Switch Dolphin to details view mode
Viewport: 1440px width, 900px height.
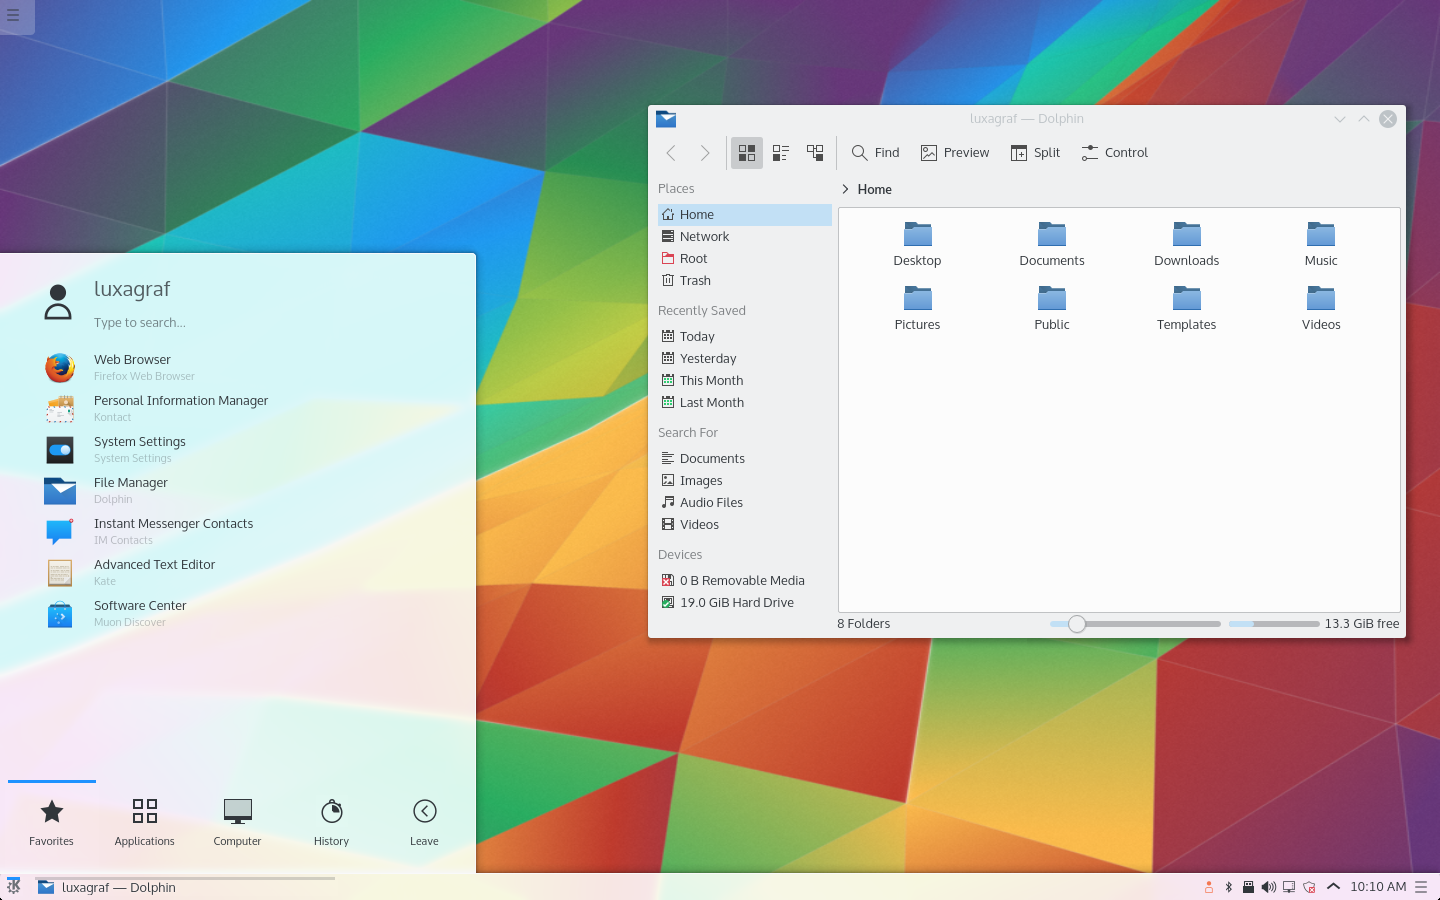780,152
